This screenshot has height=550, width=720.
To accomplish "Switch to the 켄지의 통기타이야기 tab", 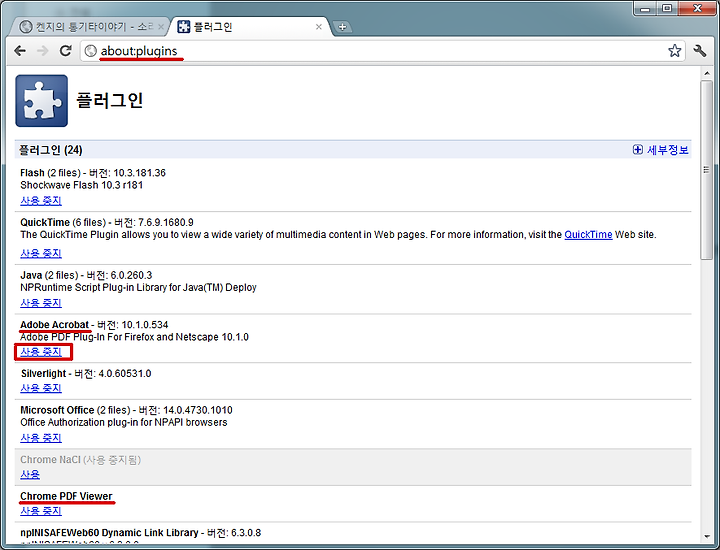I will point(90,27).
